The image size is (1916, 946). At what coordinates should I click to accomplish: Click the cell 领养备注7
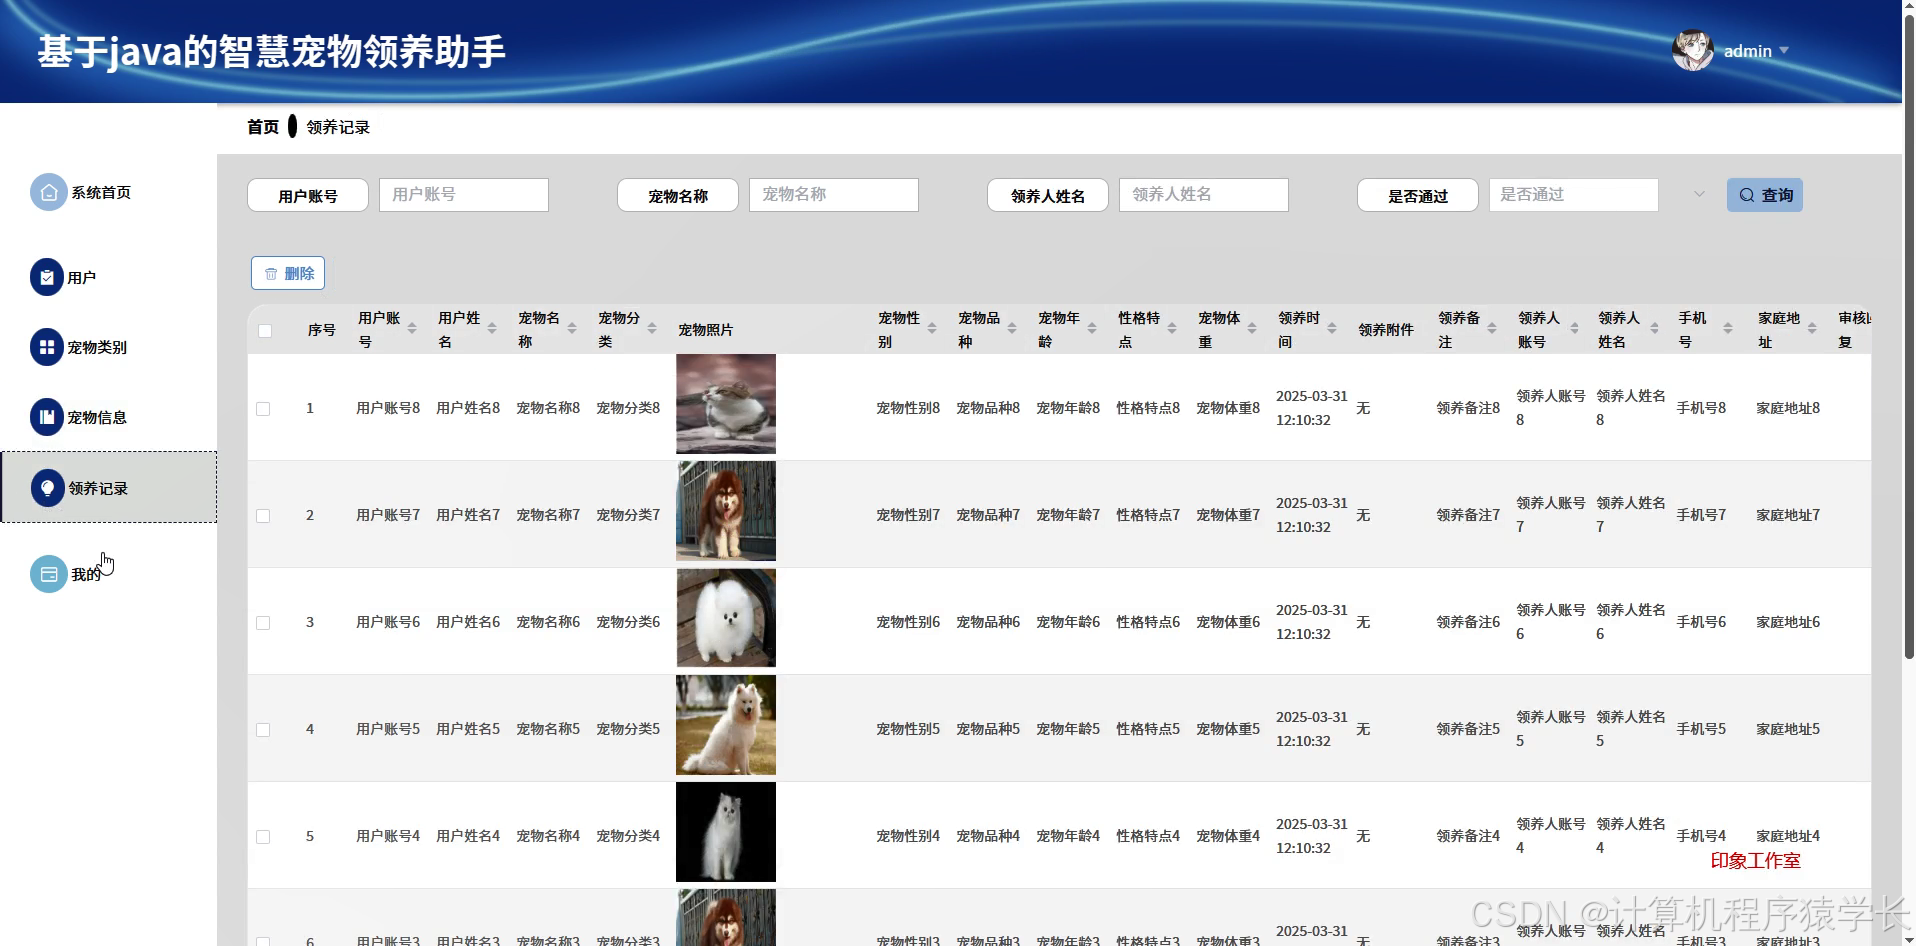pos(1468,515)
